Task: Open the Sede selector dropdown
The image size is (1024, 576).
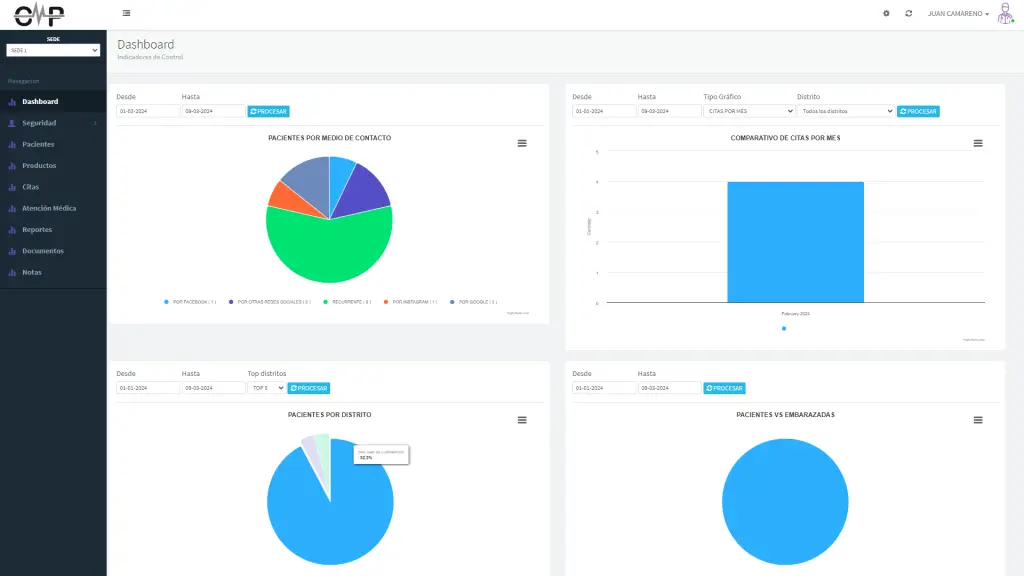Action: (x=53, y=50)
